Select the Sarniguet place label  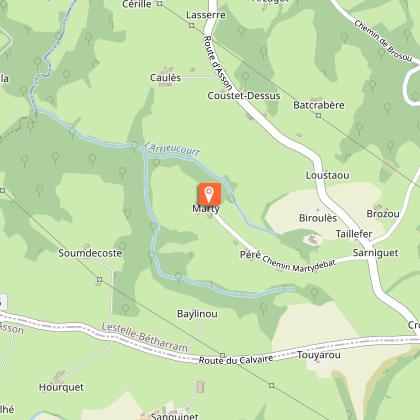375,253
